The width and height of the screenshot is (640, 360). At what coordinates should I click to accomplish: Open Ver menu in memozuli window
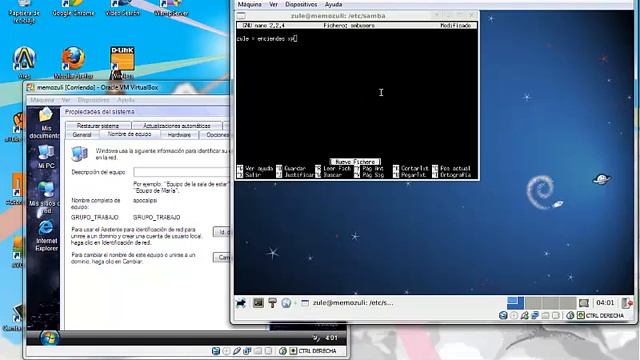[66, 100]
